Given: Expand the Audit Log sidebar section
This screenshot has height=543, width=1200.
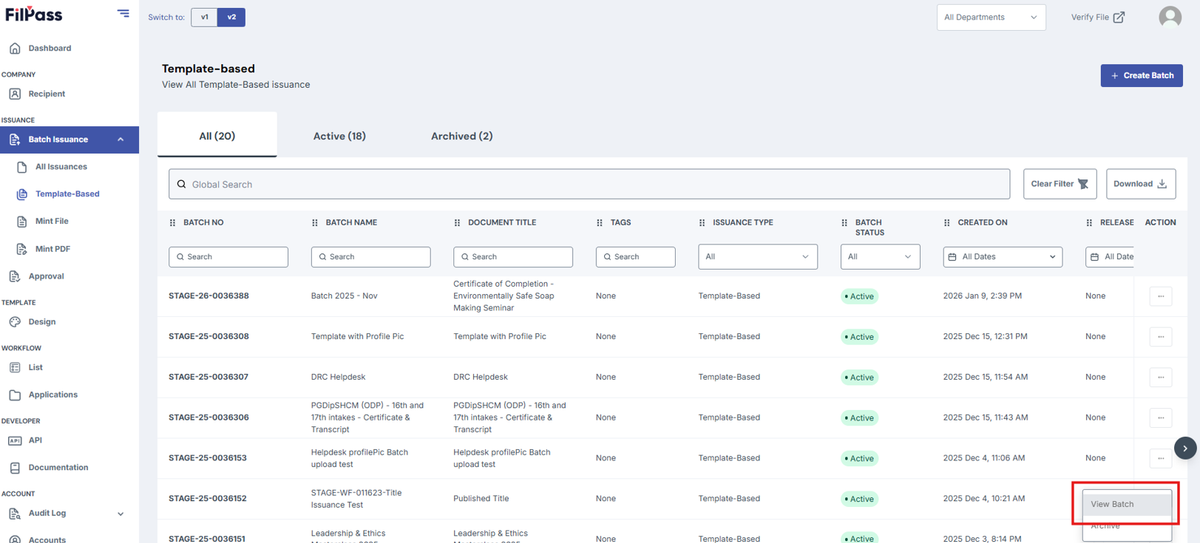Looking at the screenshot, I should [120, 514].
